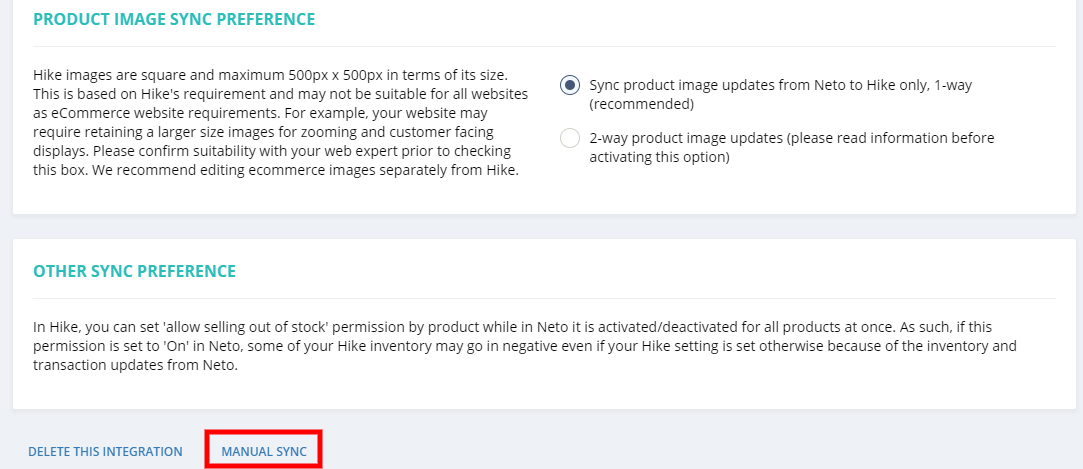Click the divider under Product Image Sync heading
The height and width of the screenshot is (469, 1083).
pyautogui.click(x=544, y=46)
